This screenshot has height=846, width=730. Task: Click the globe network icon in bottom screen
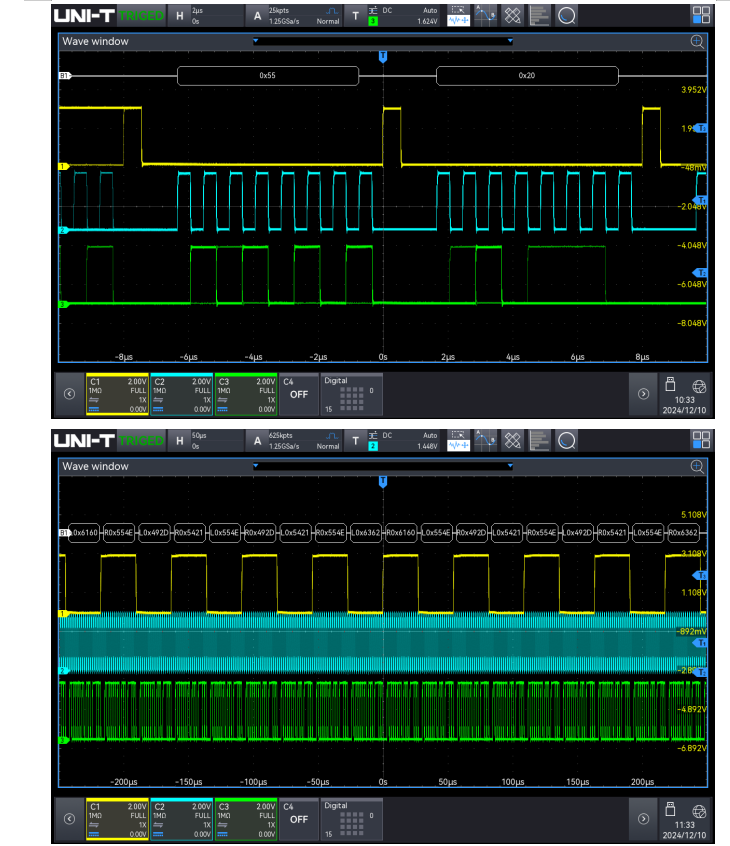pos(698,810)
